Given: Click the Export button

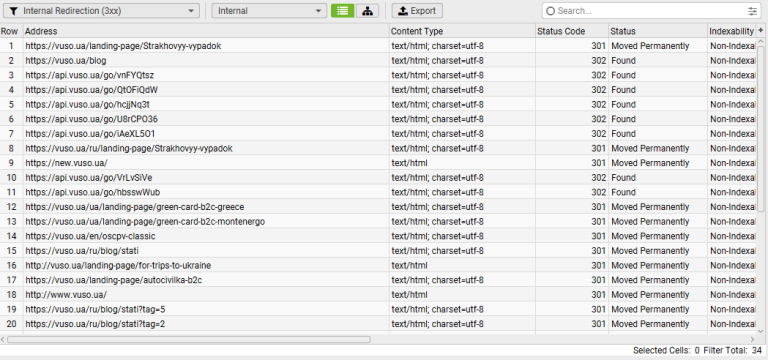Looking at the screenshot, I should tap(417, 11).
